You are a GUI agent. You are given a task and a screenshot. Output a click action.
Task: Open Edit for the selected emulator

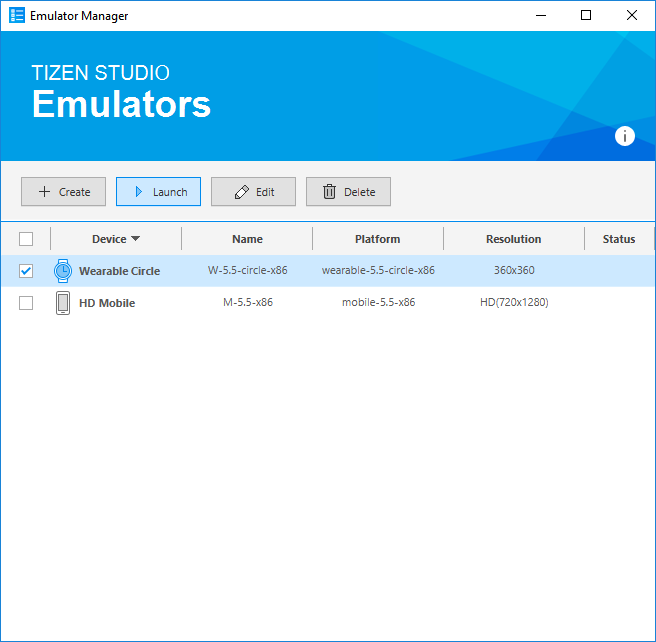coord(253,192)
